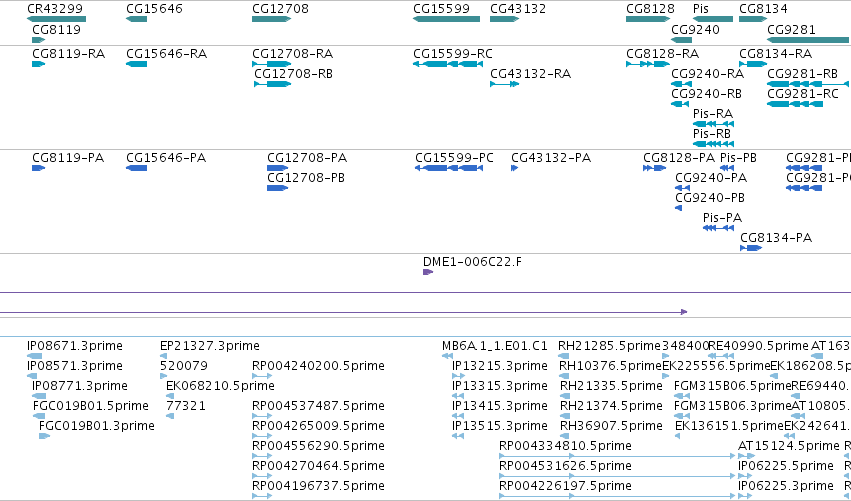851x501 pixels.
Task: Click the 520079 feature label
Action: pos(184,366)
